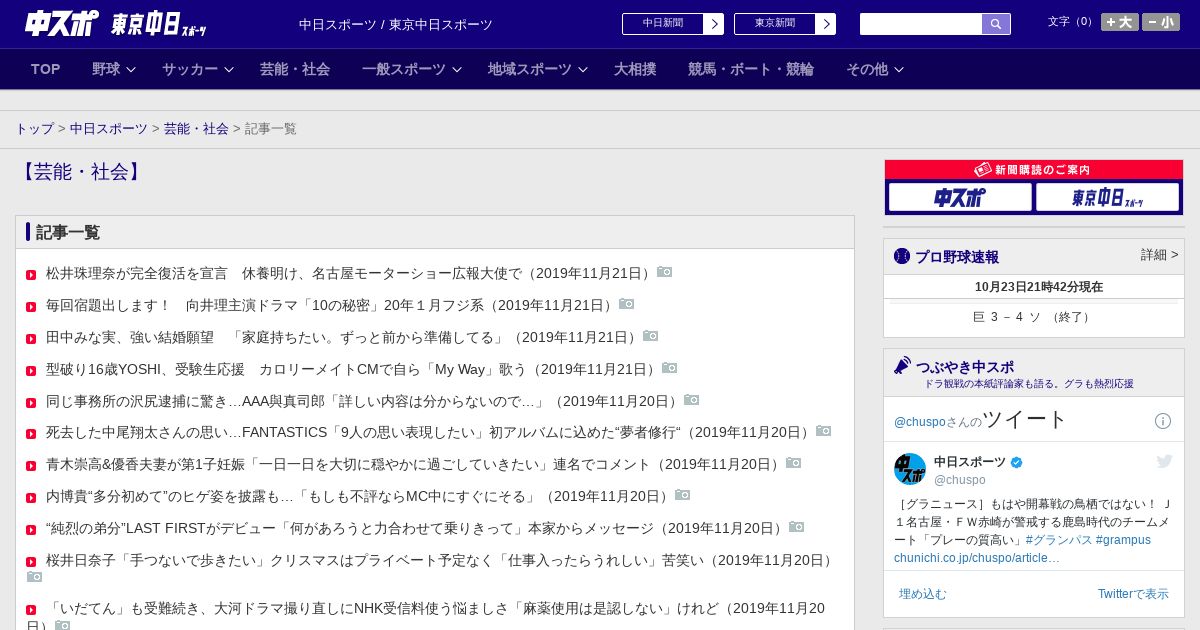This screenshot has width=1200, height=630.
Task: Focus the header search input field
Action: 921,24
